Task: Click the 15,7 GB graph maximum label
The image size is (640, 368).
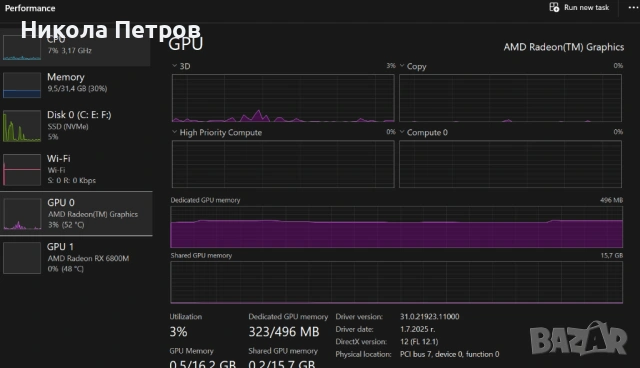Action: (611, 255)
